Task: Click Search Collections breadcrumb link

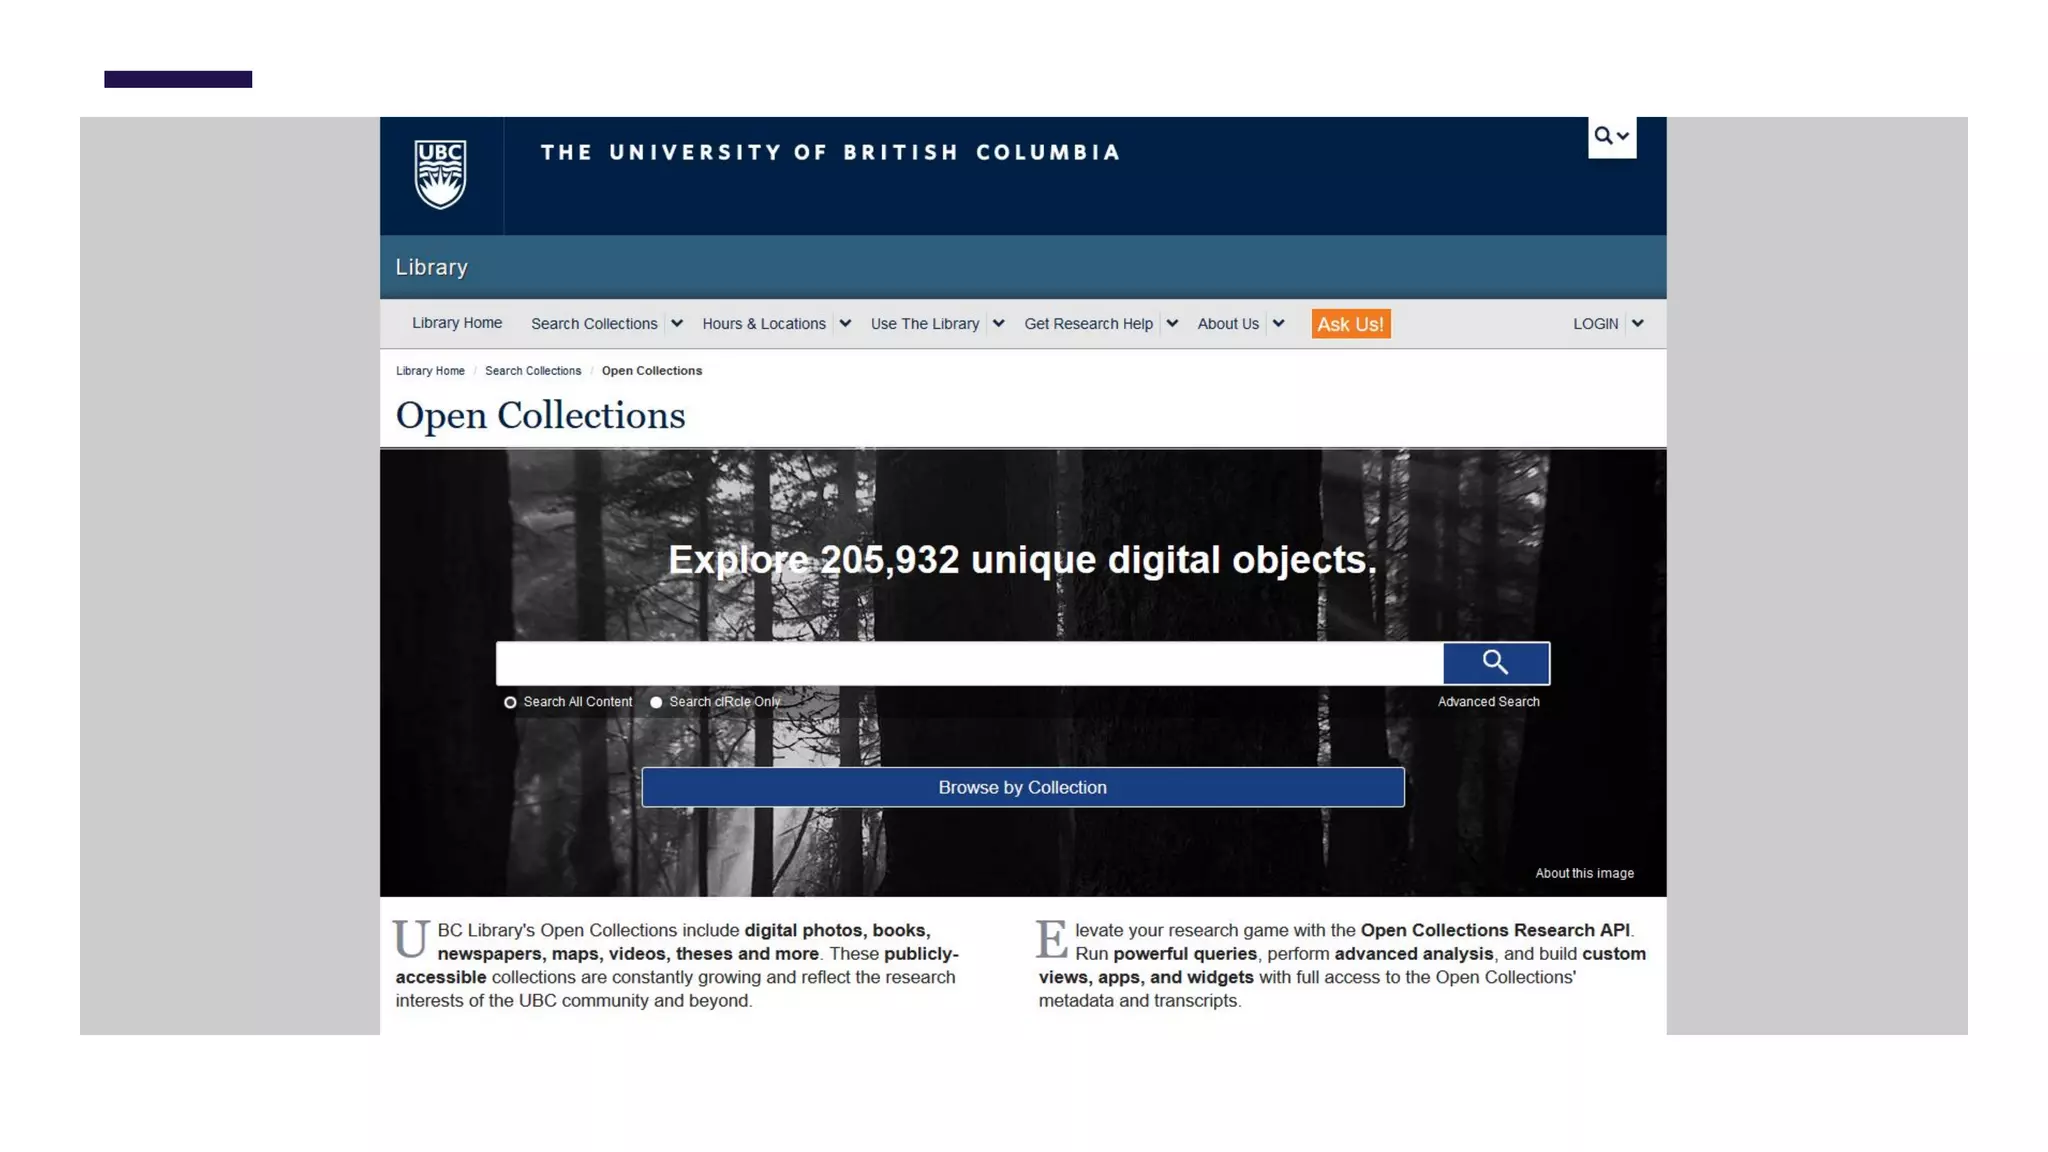Action: pyautogui.click(x=532, y=371)
